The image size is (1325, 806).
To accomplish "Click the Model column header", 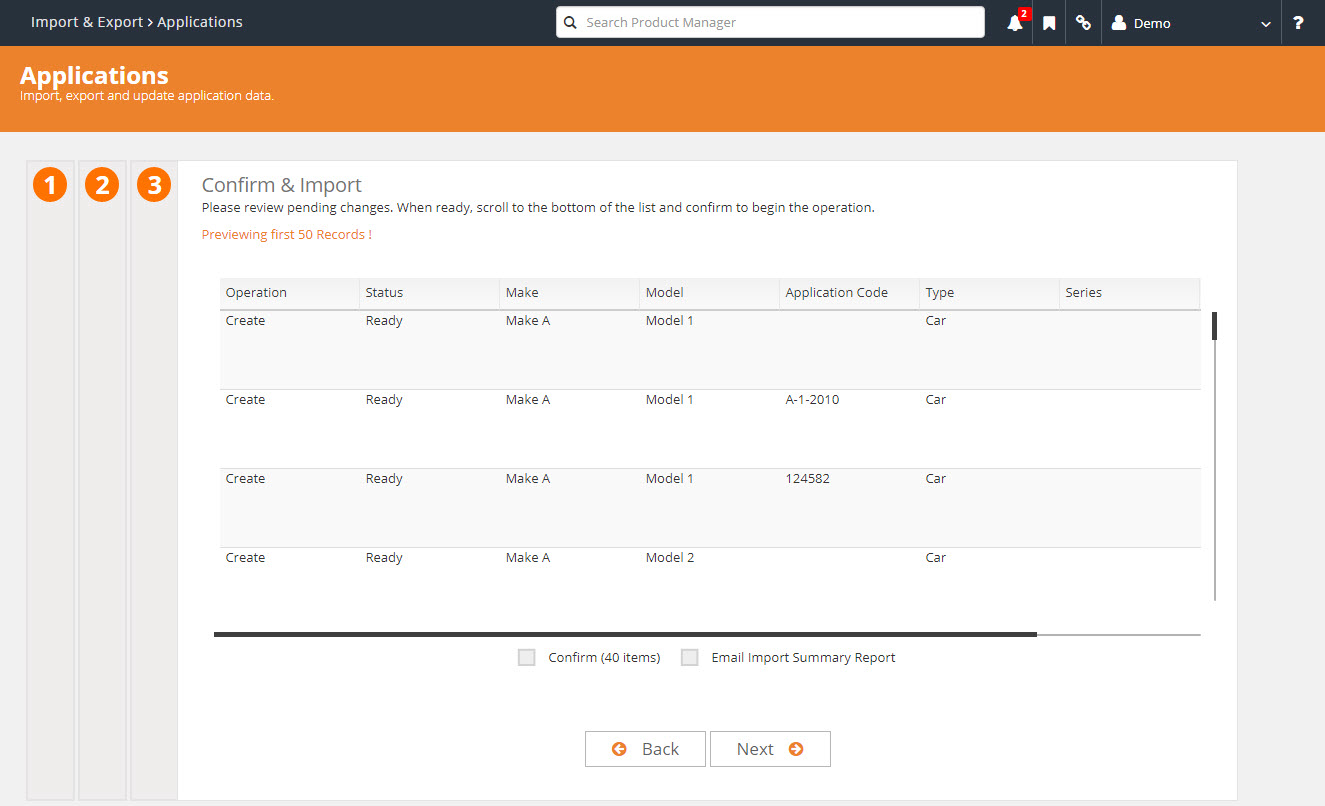I will [x=710, y=293].
